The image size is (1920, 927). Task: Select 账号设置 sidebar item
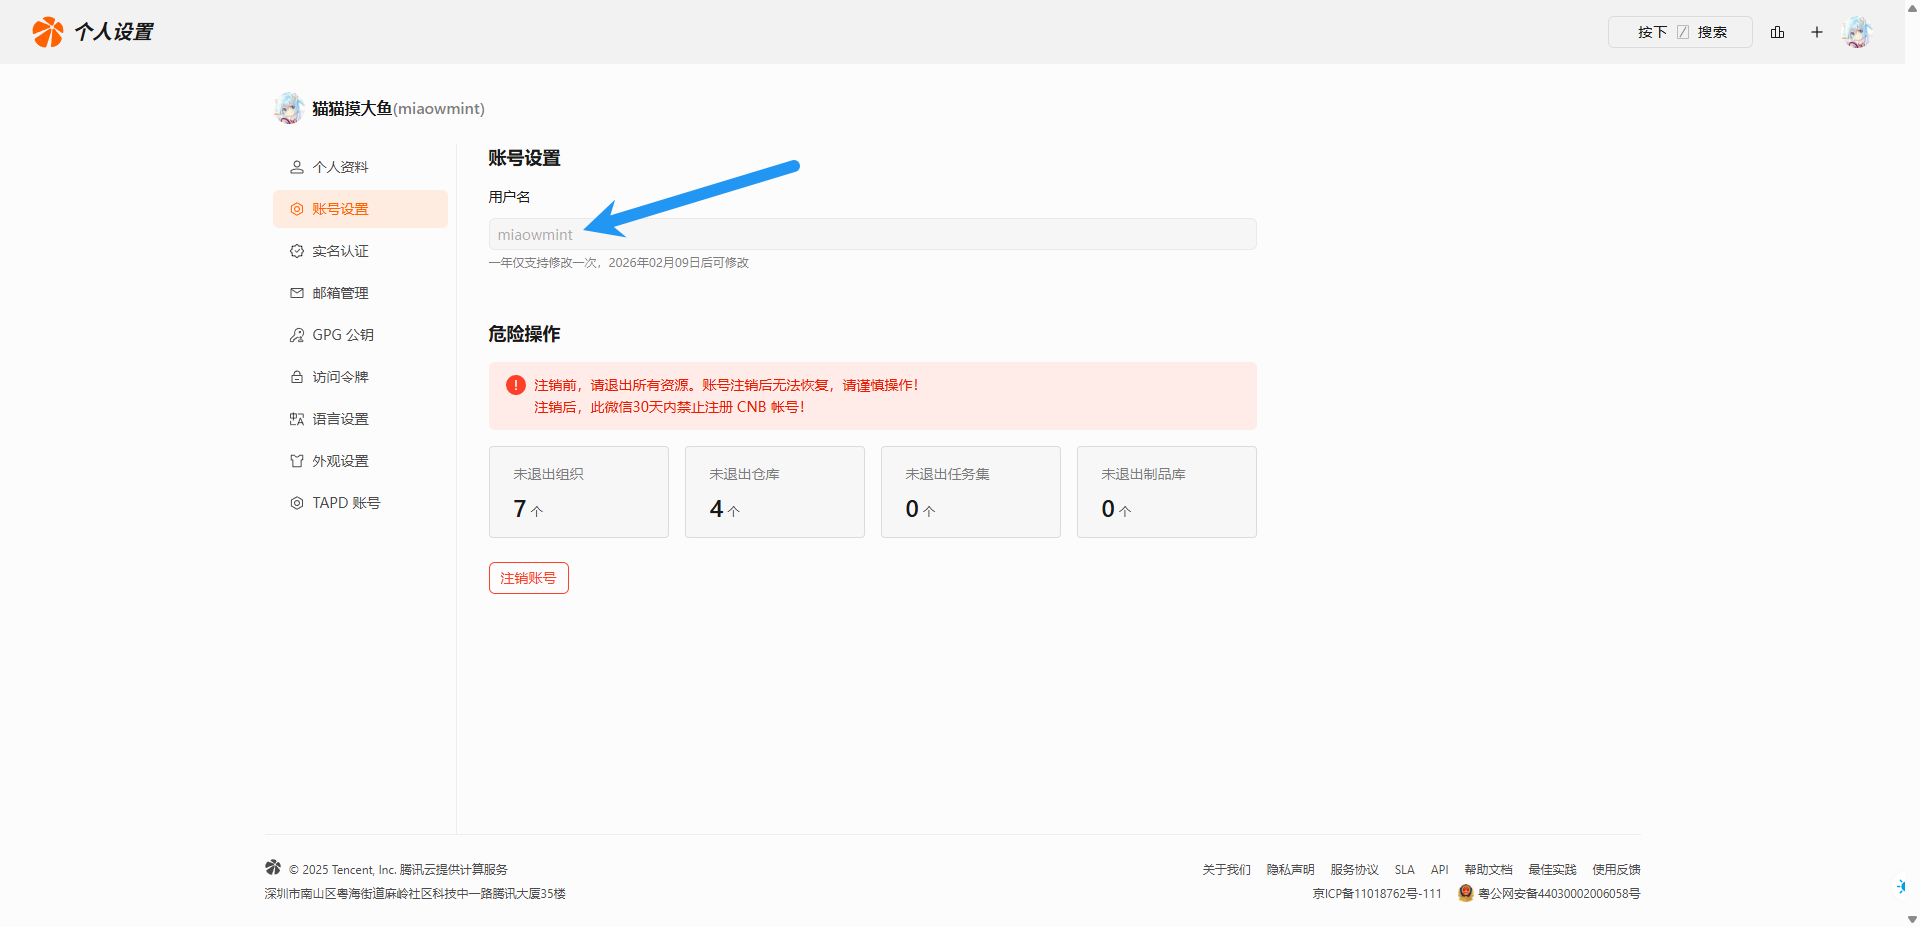340,209
